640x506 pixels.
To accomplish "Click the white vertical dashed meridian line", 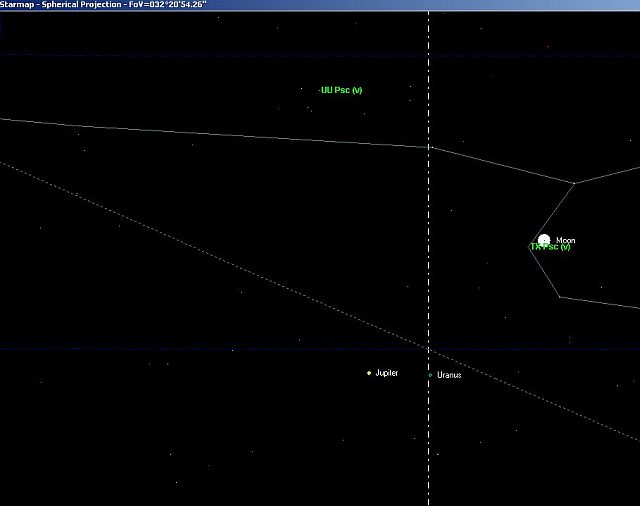I will click(x=429, y=250).
